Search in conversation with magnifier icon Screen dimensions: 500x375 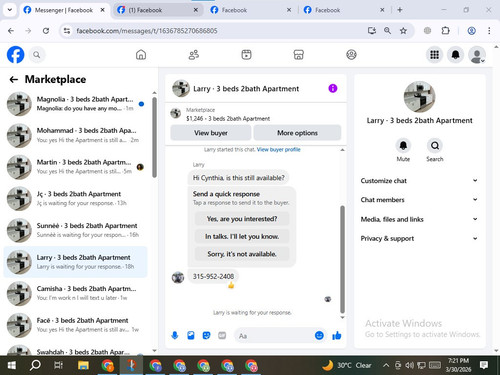coord(435,146)
